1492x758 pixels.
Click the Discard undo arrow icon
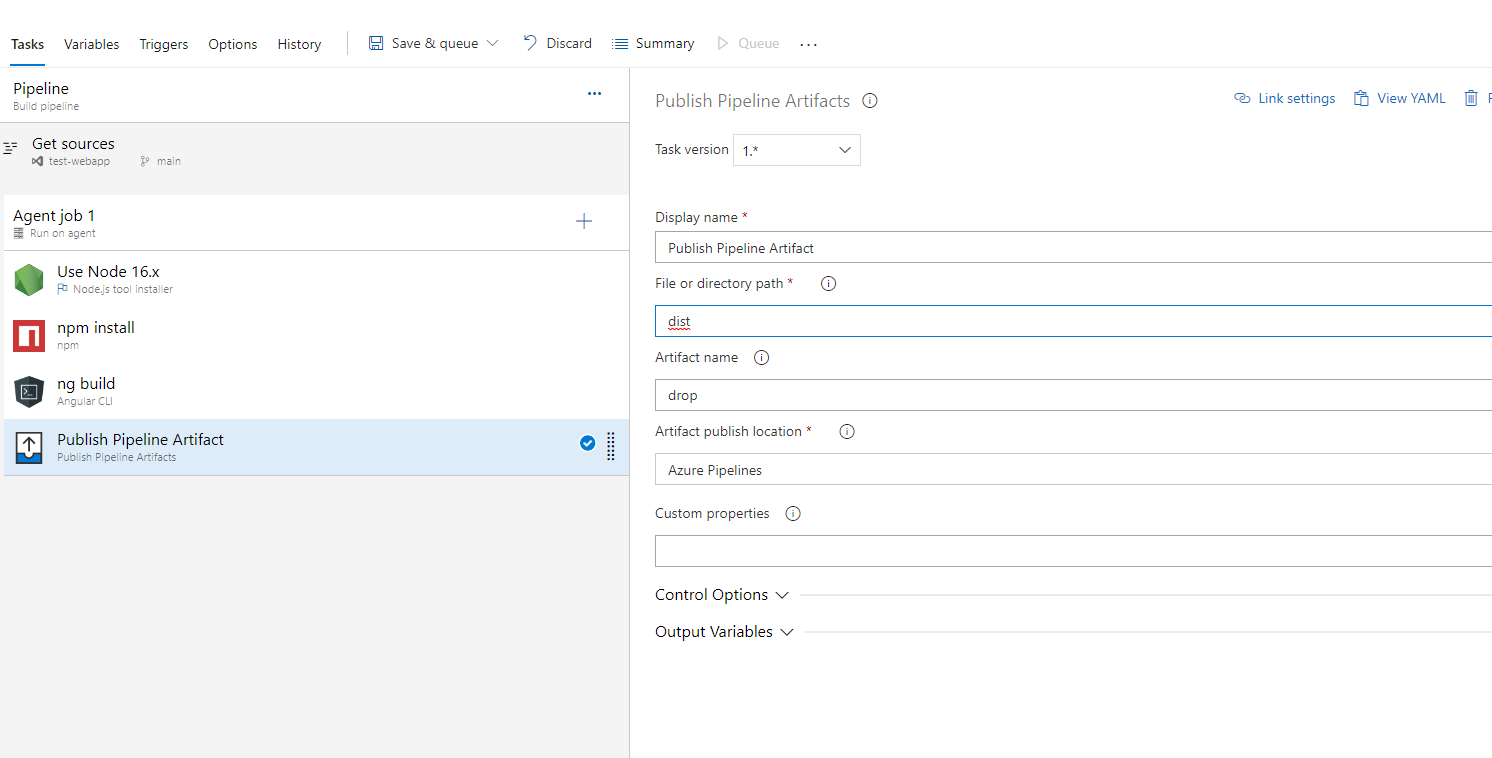(x=530, y=43)
